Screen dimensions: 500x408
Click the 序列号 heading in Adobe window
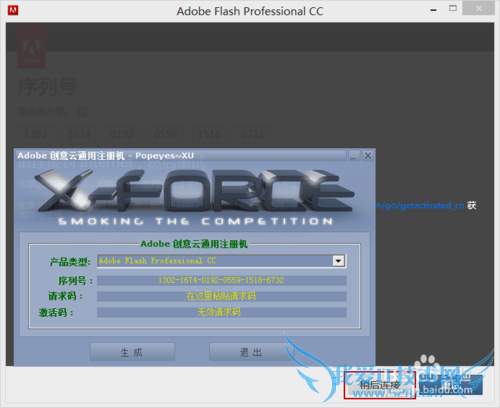pos(48,87)
